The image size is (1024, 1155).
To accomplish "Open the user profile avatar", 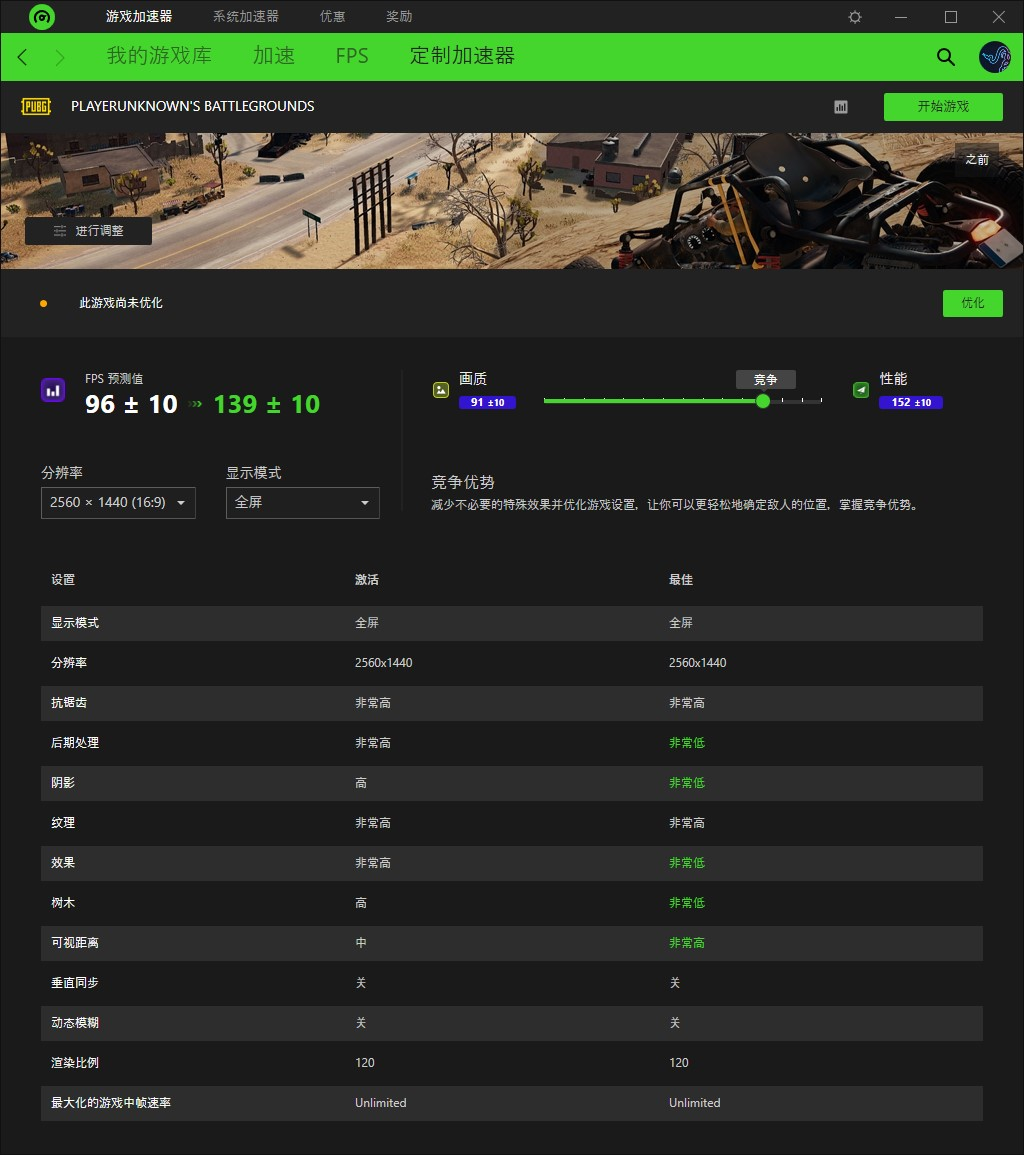I will click(994, 57).
